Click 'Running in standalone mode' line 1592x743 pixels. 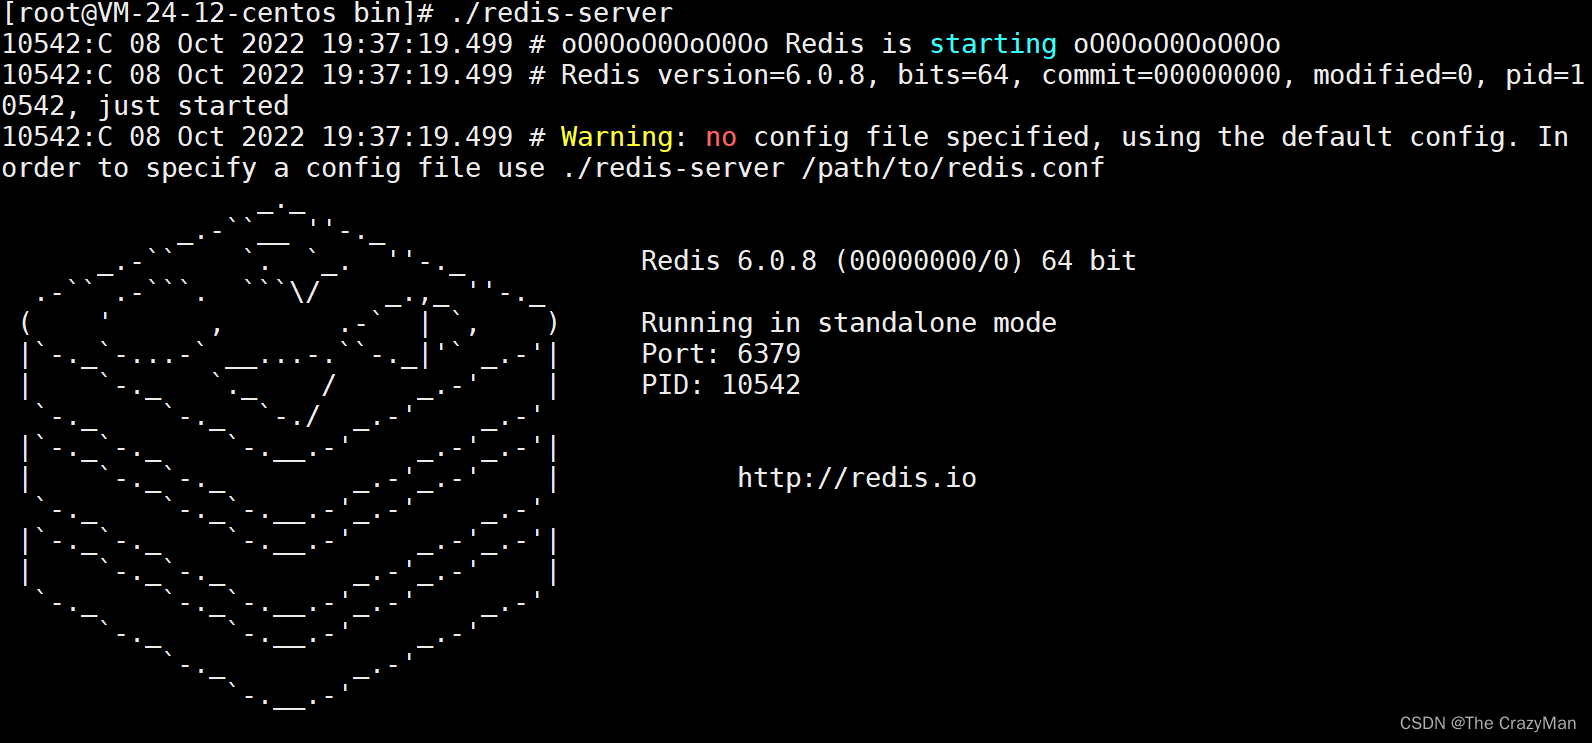(x=849, y=323)
